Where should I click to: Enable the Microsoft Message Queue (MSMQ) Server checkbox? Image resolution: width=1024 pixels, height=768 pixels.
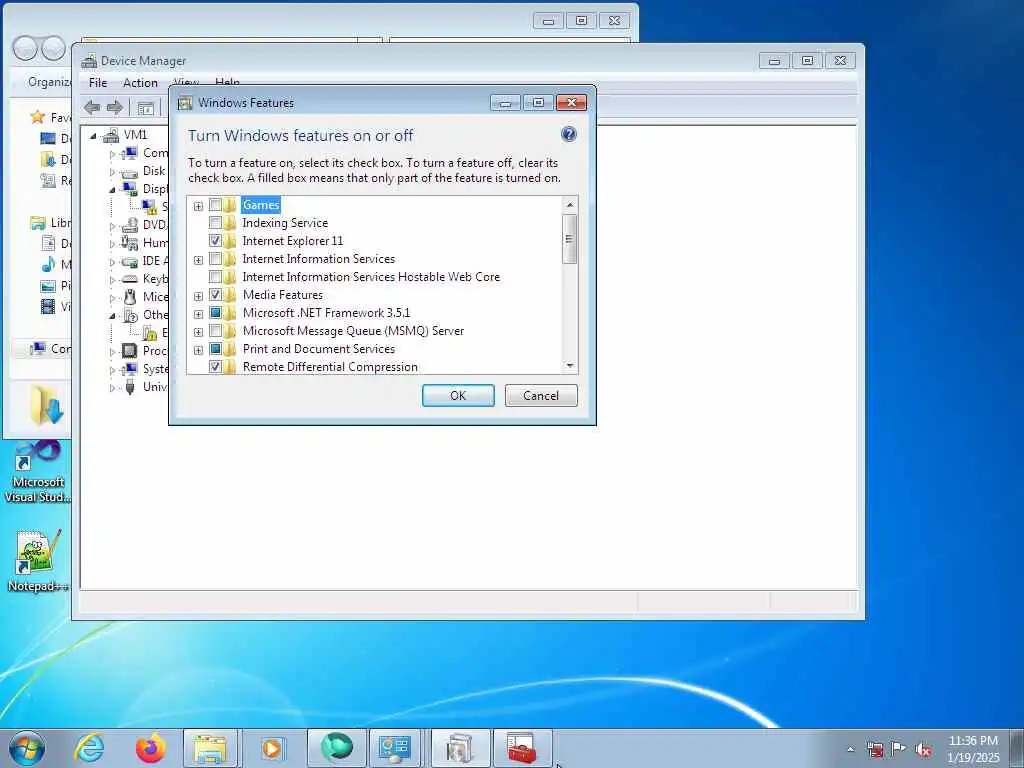click(216, 330)
